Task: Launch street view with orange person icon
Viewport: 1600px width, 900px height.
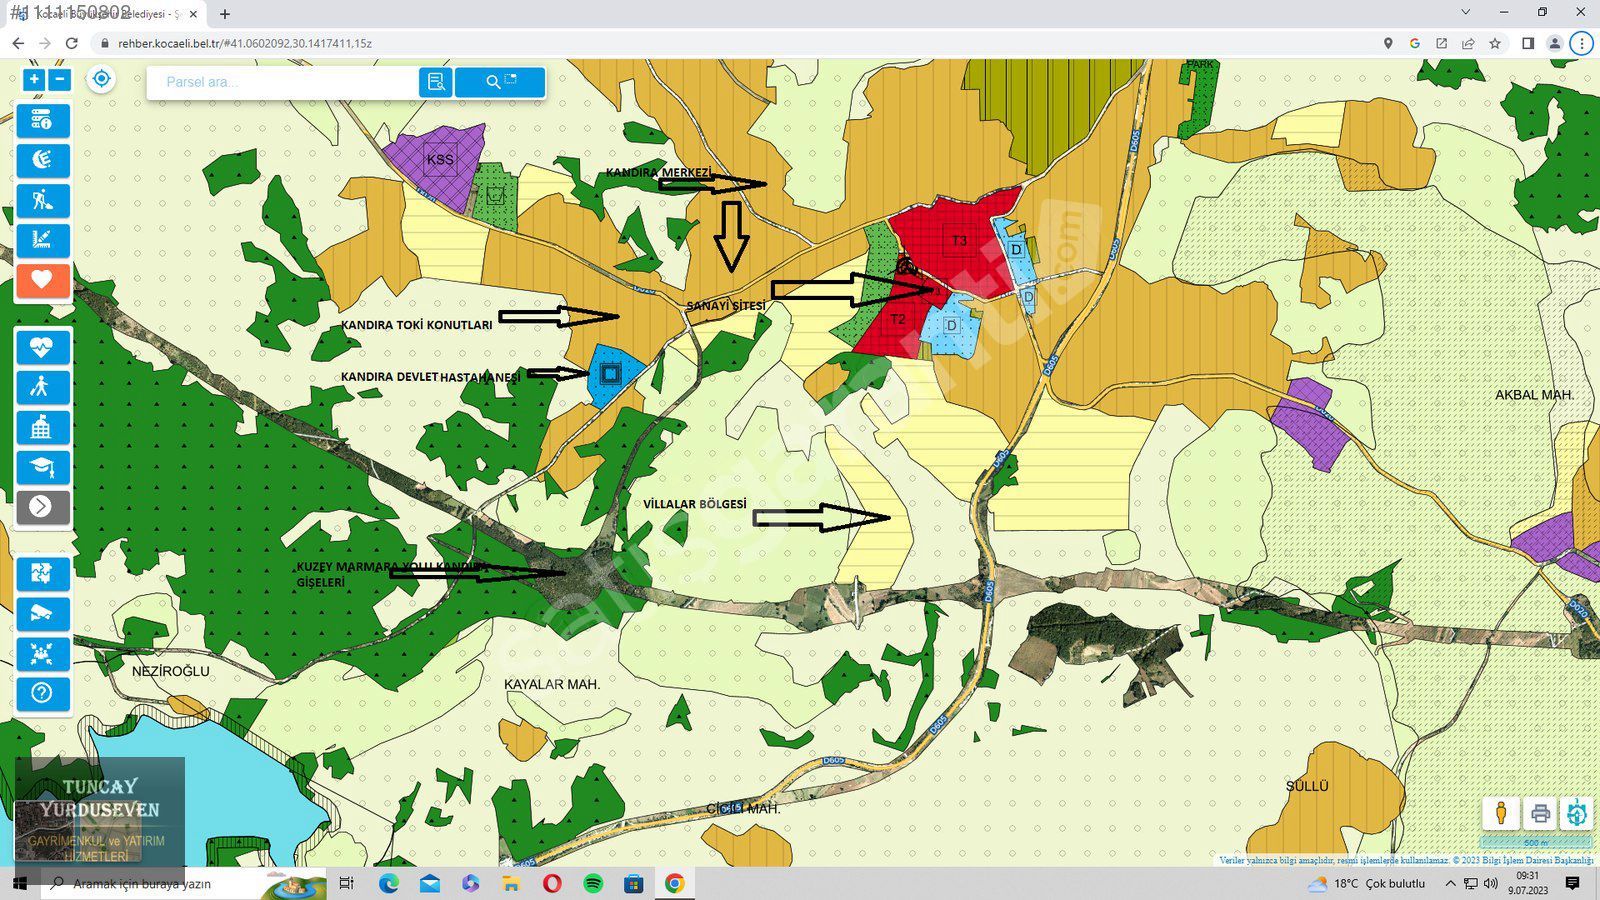Action: coord(1501,813)
